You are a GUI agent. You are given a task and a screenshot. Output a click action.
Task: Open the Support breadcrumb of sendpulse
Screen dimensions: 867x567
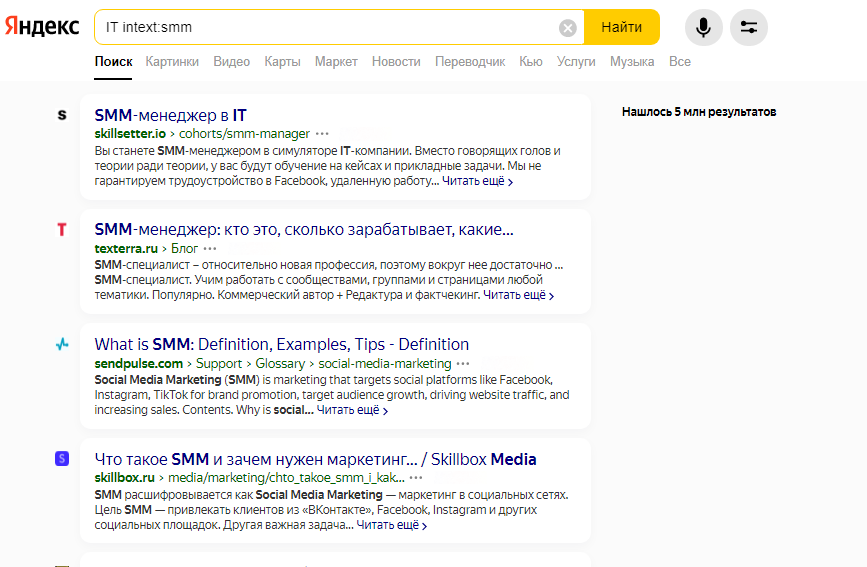tap(219, 363)
